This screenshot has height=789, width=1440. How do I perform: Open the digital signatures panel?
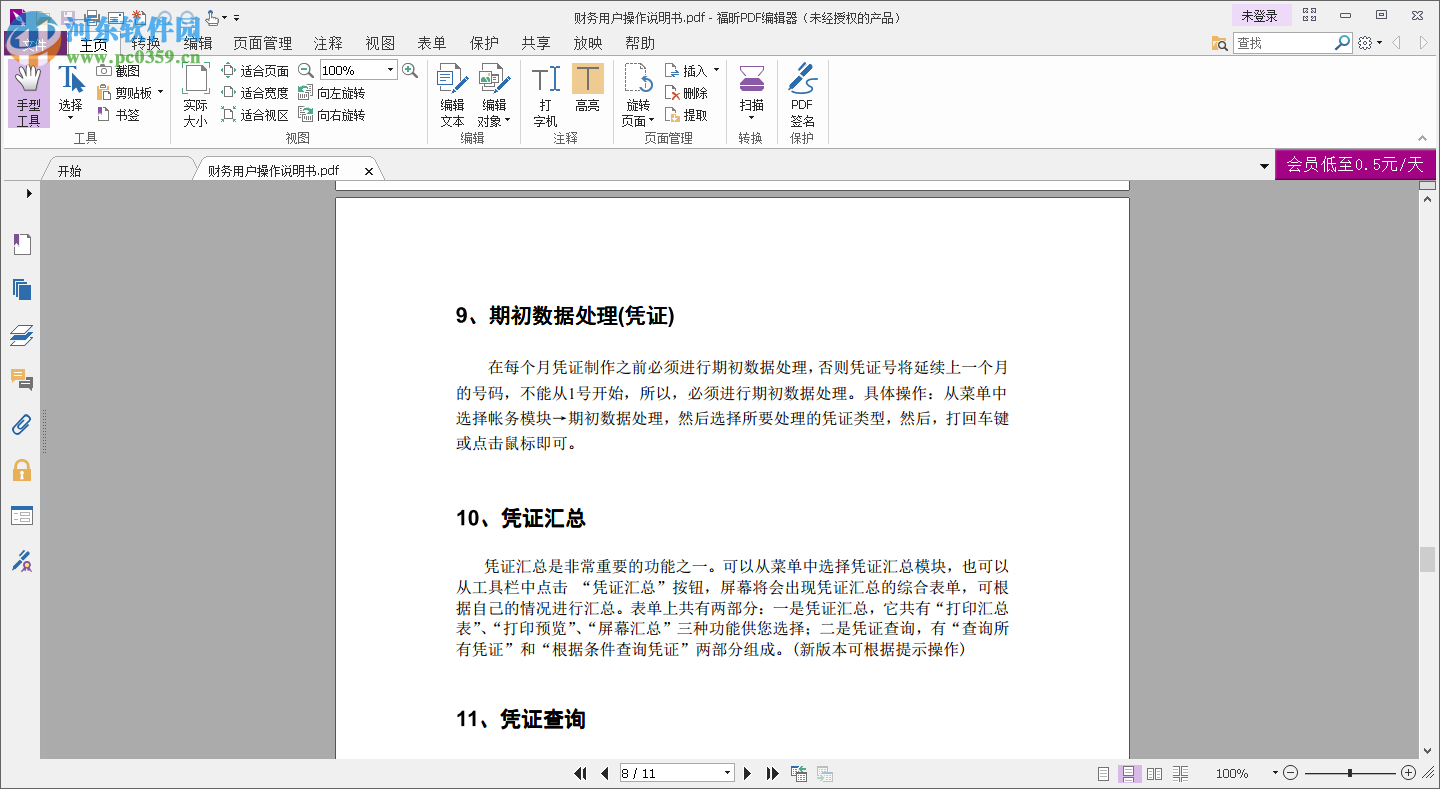point(22,561)
